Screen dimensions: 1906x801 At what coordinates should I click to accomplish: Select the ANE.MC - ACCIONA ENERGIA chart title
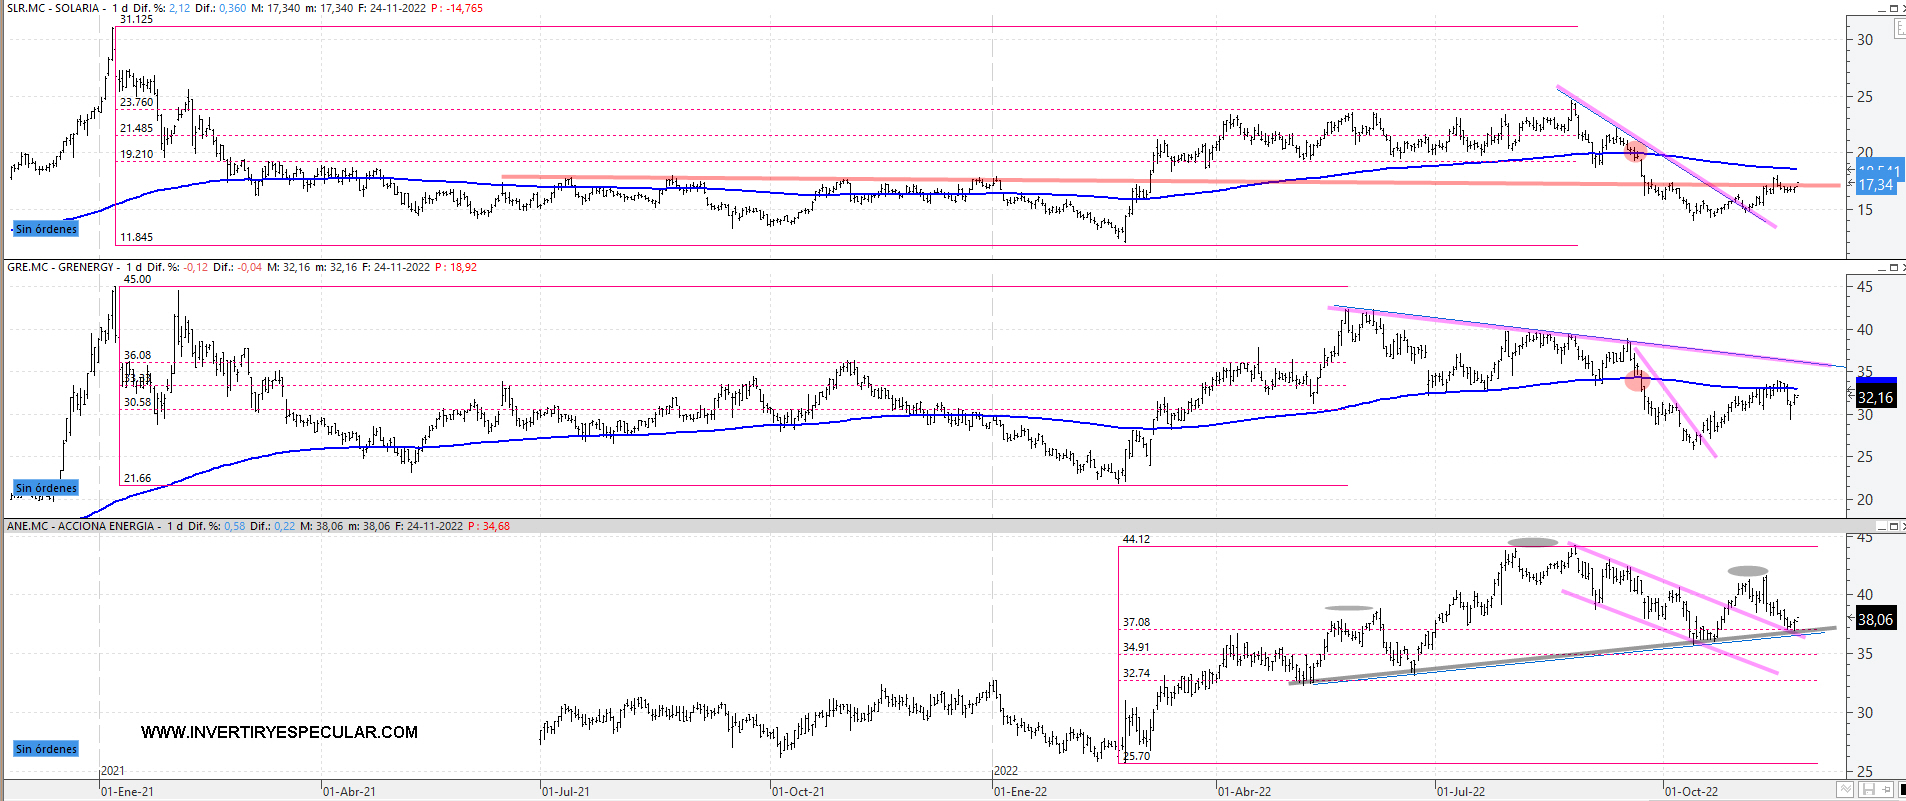click(x=81, y=526)
